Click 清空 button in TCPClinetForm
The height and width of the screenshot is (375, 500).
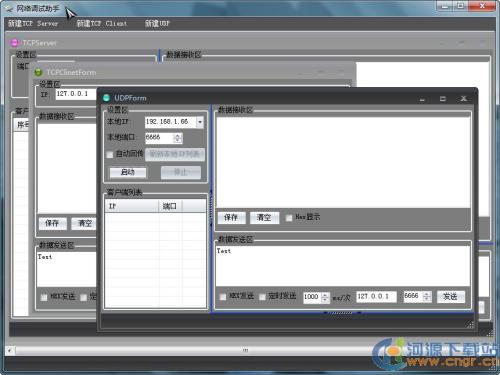(x=84, y=223)
